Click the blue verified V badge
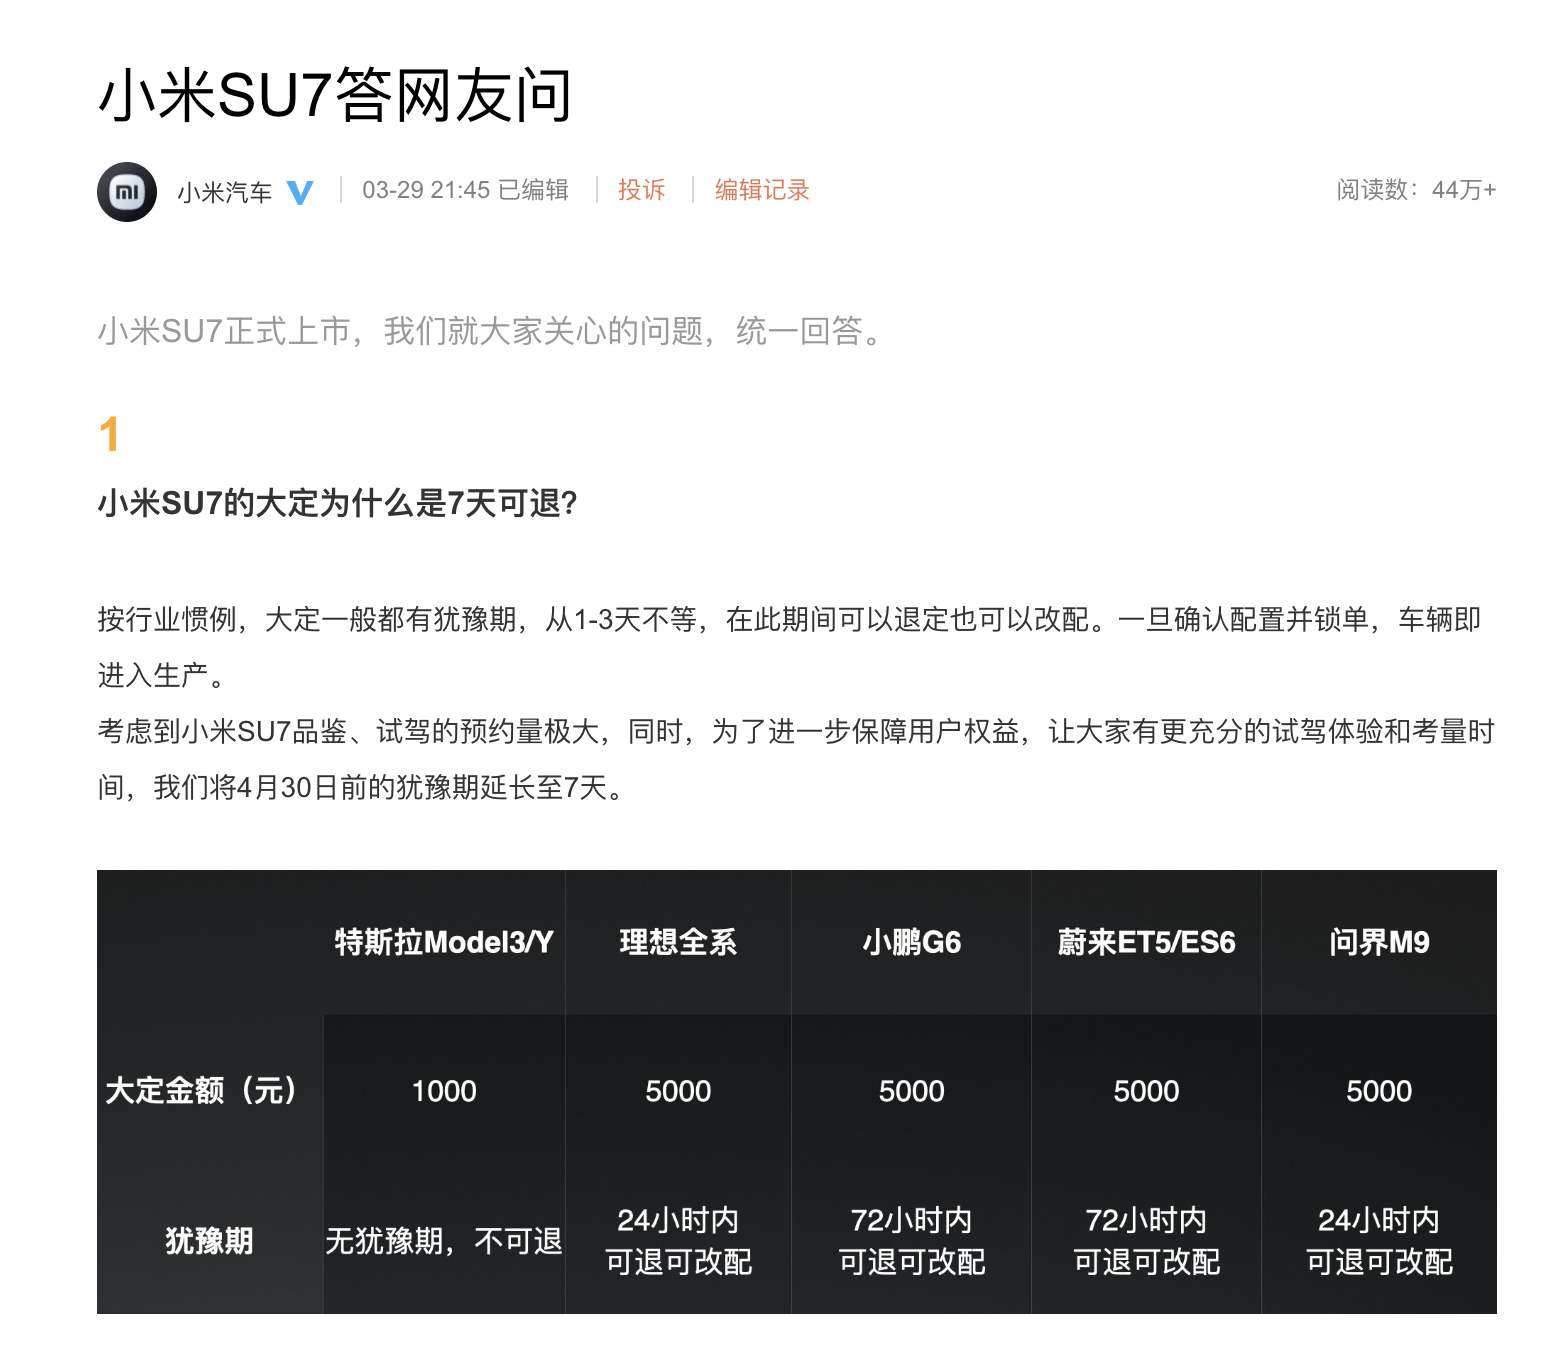 (x=299, y=191)
